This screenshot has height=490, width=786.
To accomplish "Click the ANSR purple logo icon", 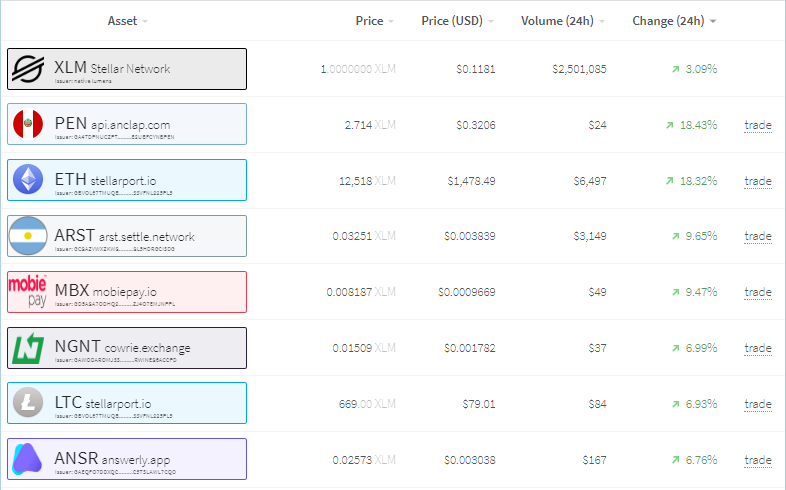I will 27,458.
